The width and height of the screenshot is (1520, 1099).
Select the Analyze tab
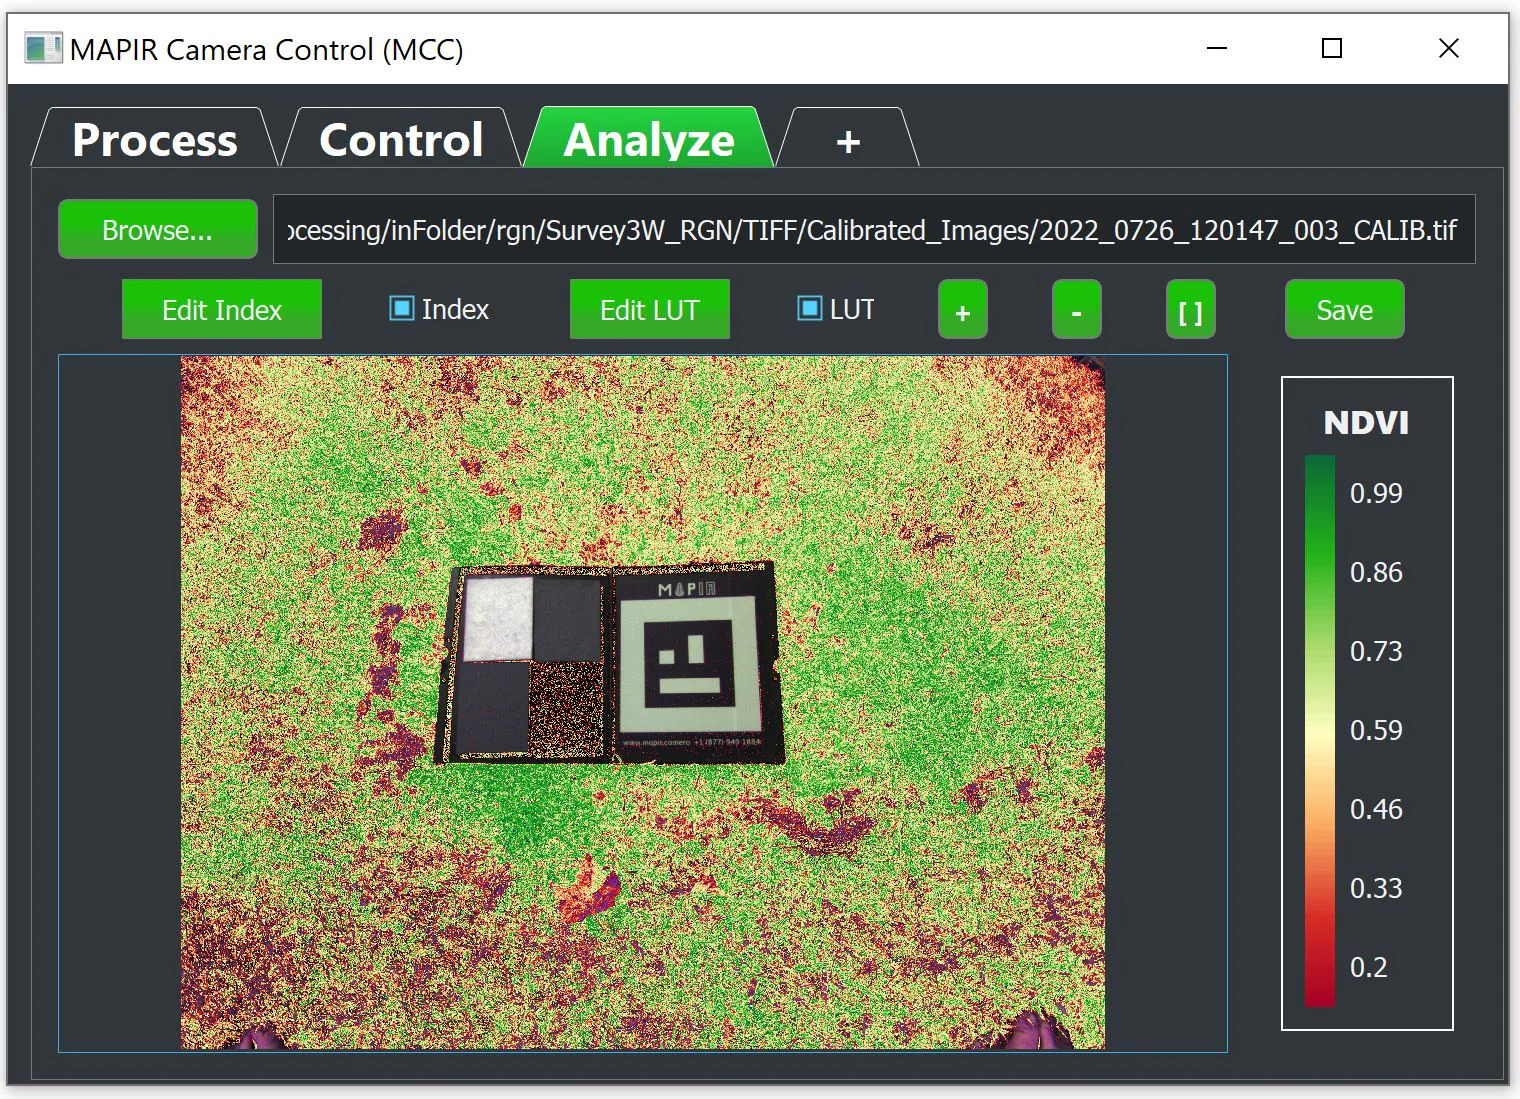(649, 140)
